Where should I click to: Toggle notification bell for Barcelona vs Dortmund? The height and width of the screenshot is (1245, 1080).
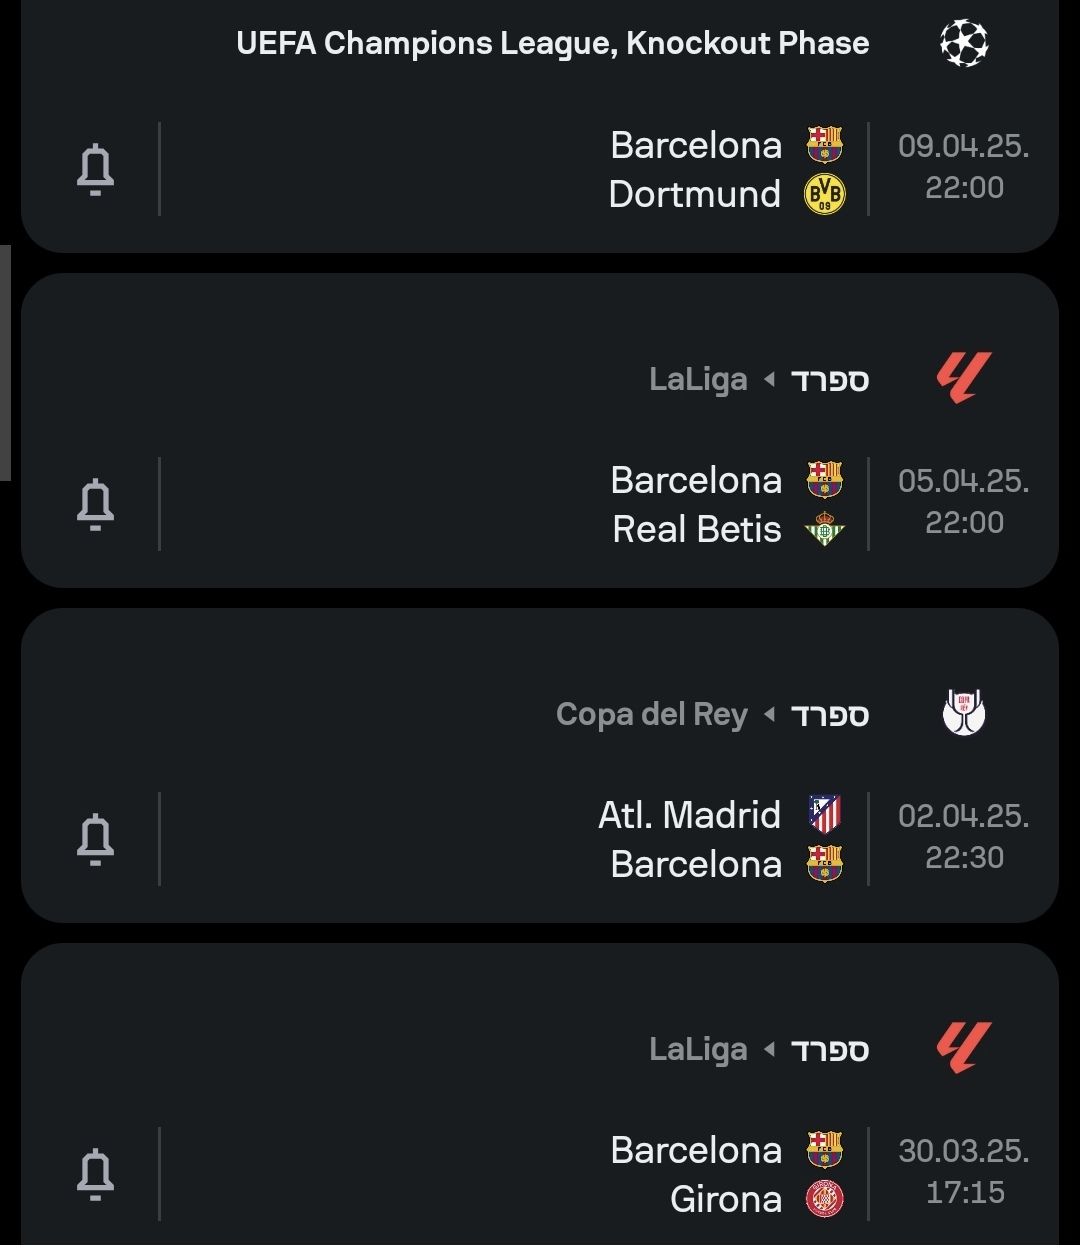coord(95,169)
